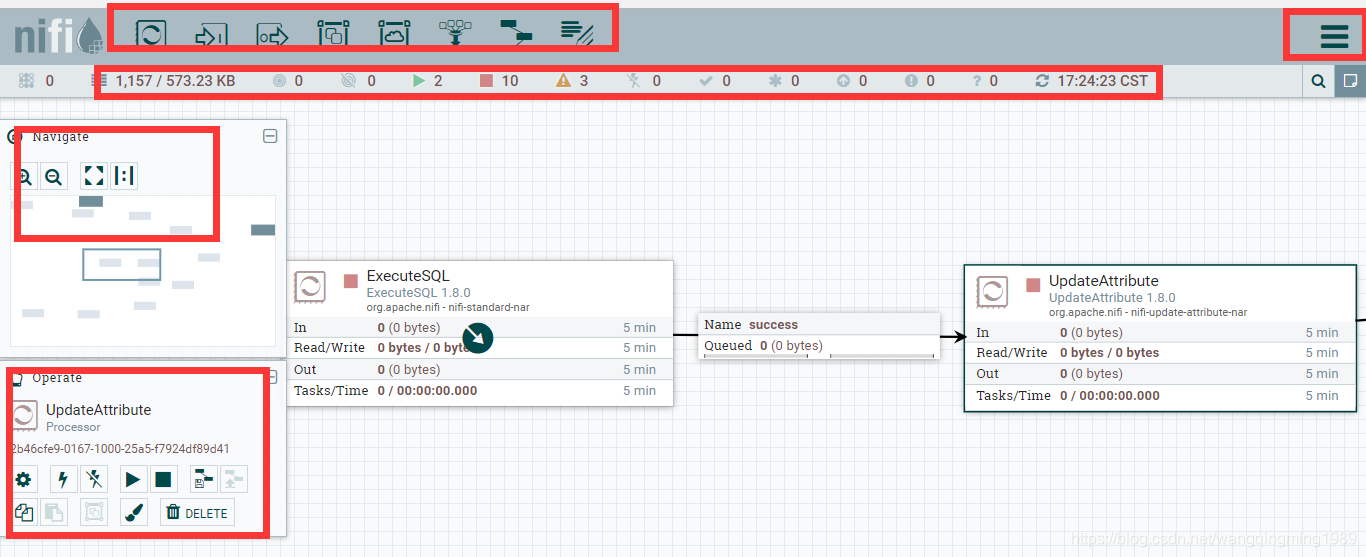The width and height of the screenshot is (1366, 557).
Task: Open the global hamburger menu
Action: click(1334, 37)
